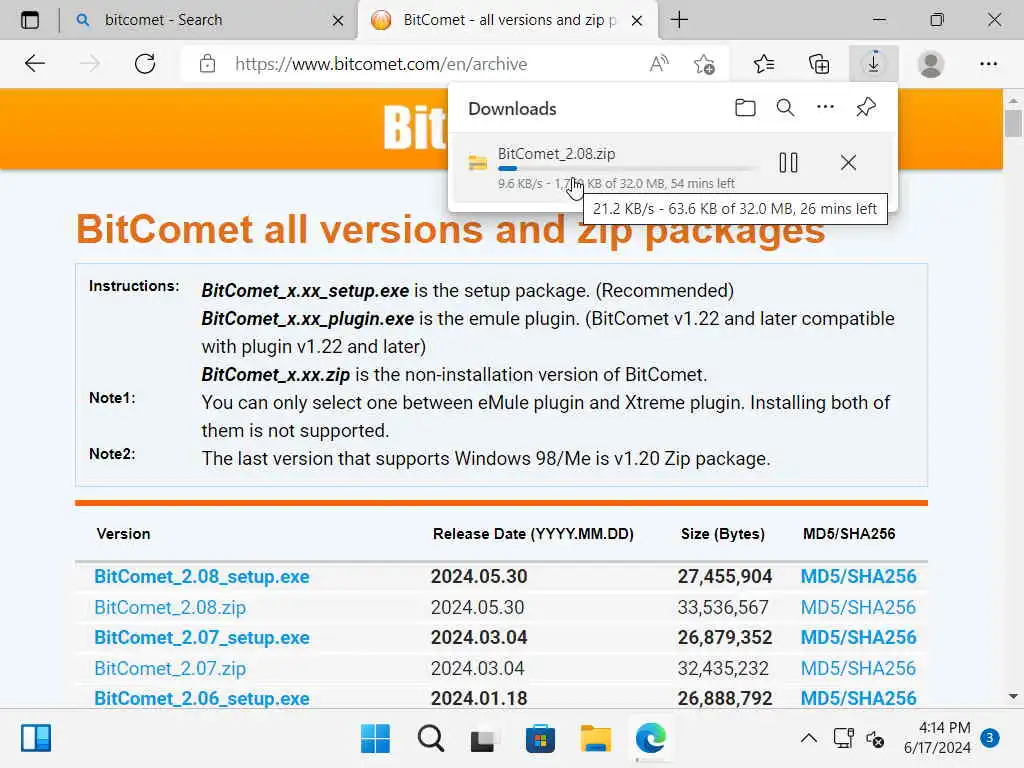Screen dimensions: 1024x768
Task: Click the vertical scrollbar thumb
Action: 1013,123
